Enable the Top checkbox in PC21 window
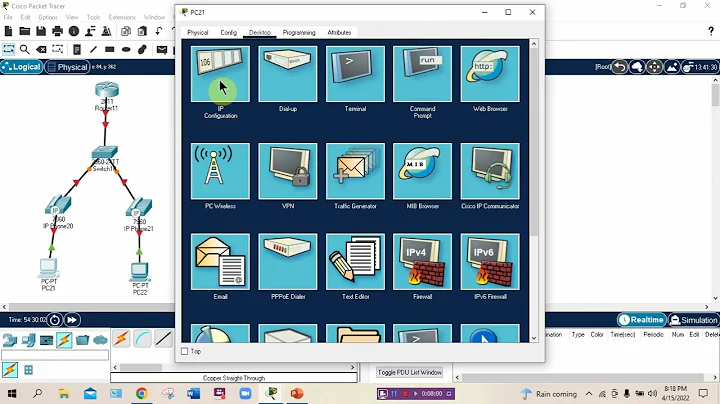 (x=185, y=351)
